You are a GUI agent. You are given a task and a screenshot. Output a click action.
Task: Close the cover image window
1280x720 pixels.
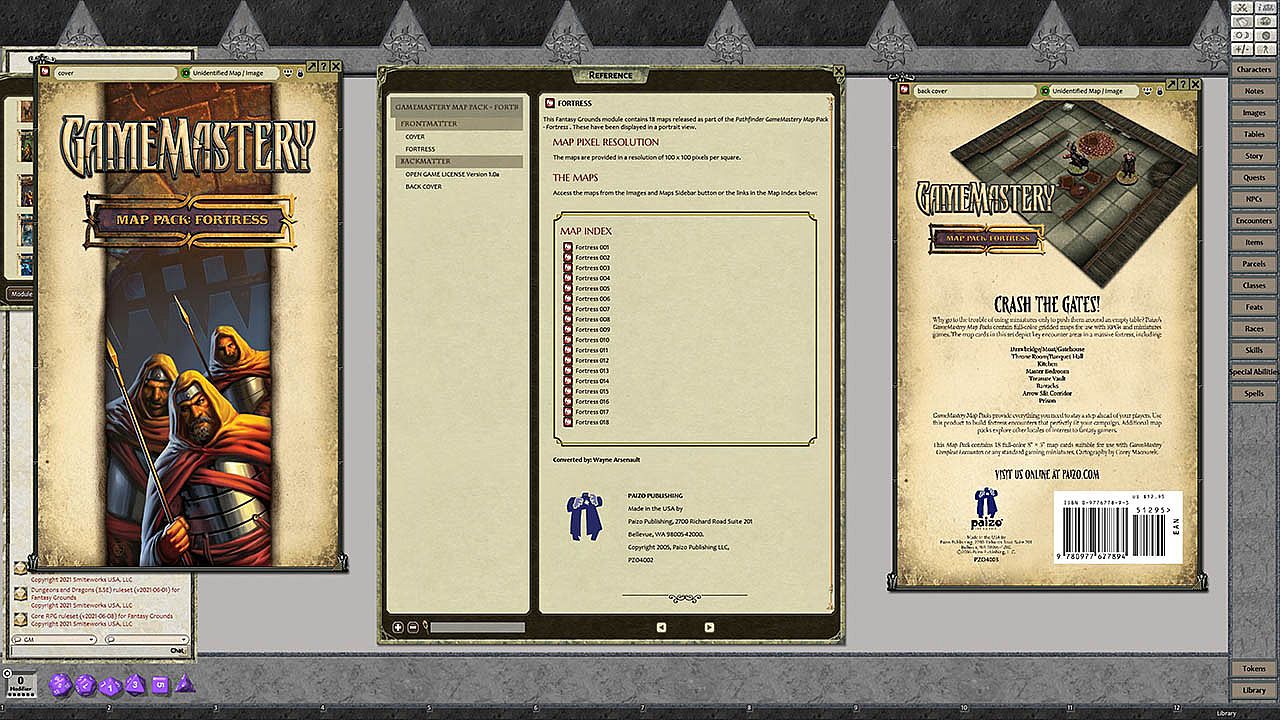pyautogui.click(x=338, y=65)
